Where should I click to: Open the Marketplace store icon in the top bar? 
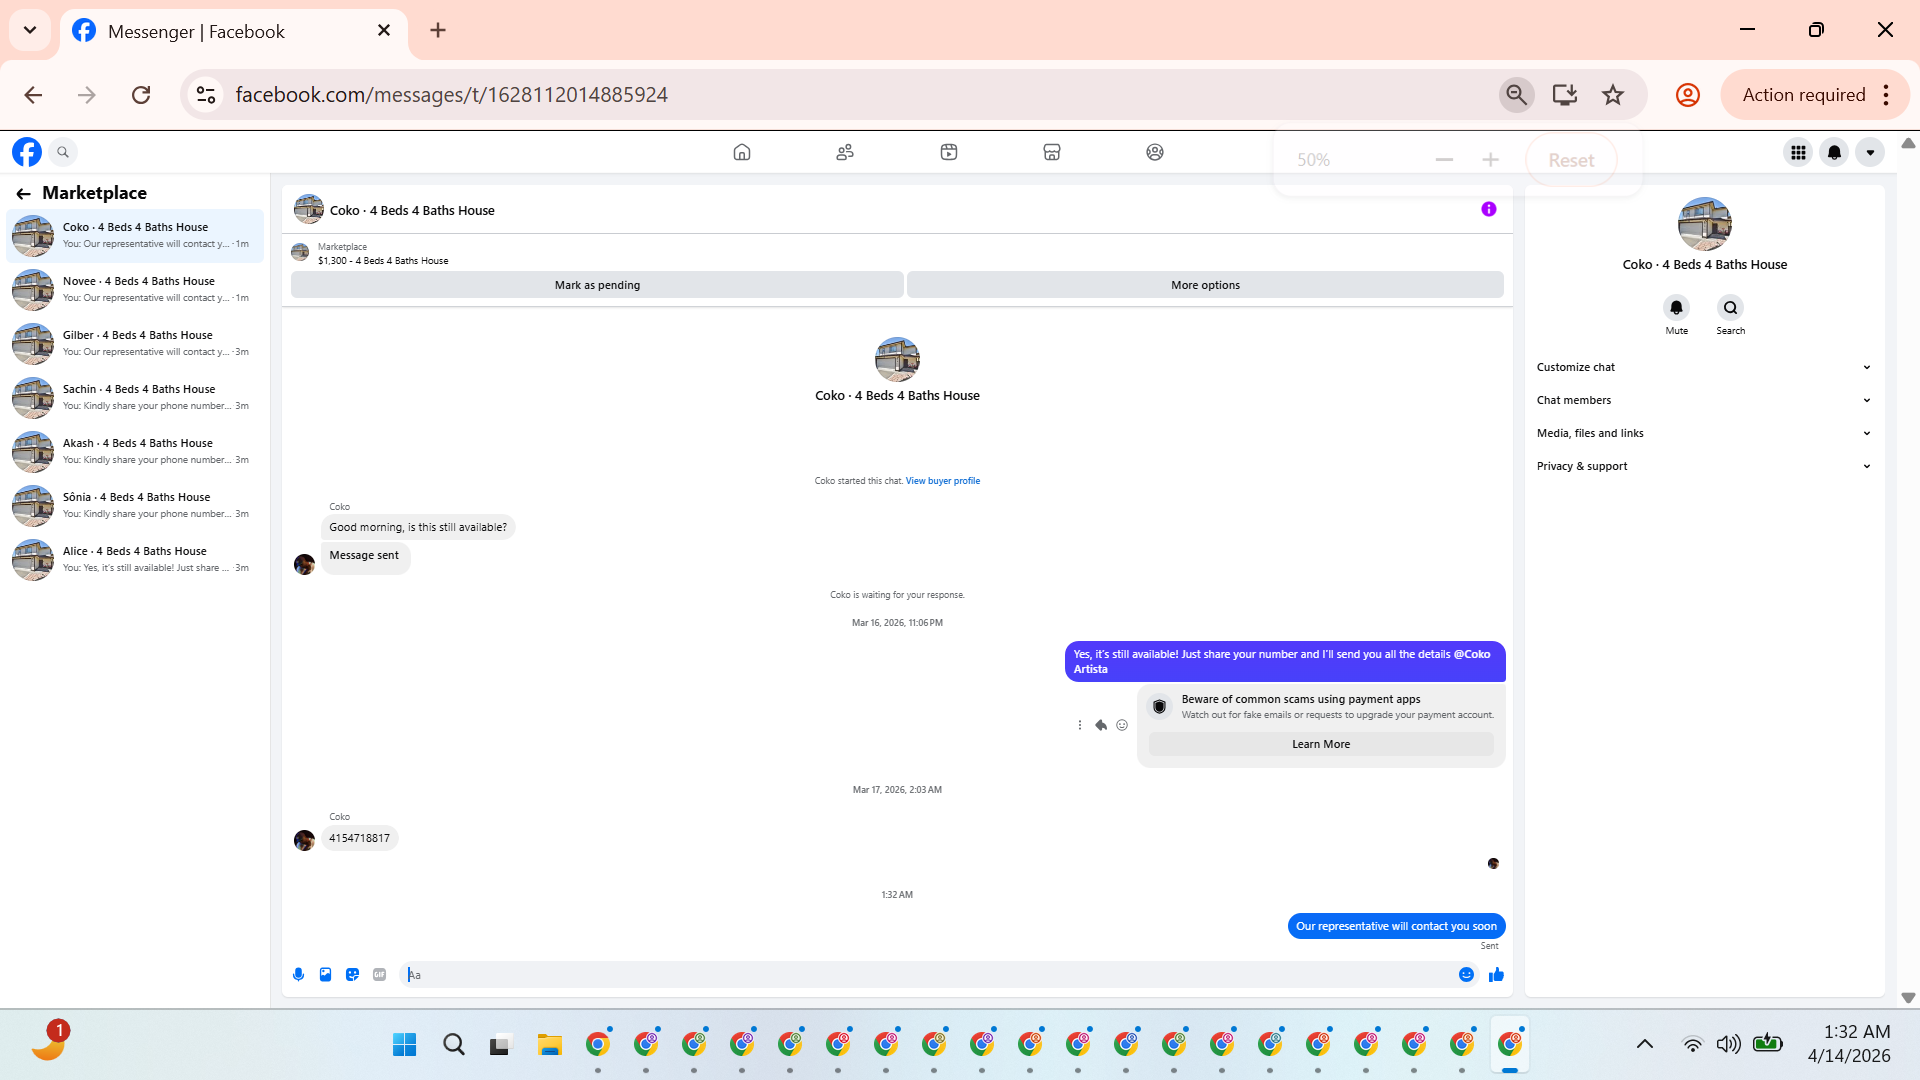point(1051,152)
